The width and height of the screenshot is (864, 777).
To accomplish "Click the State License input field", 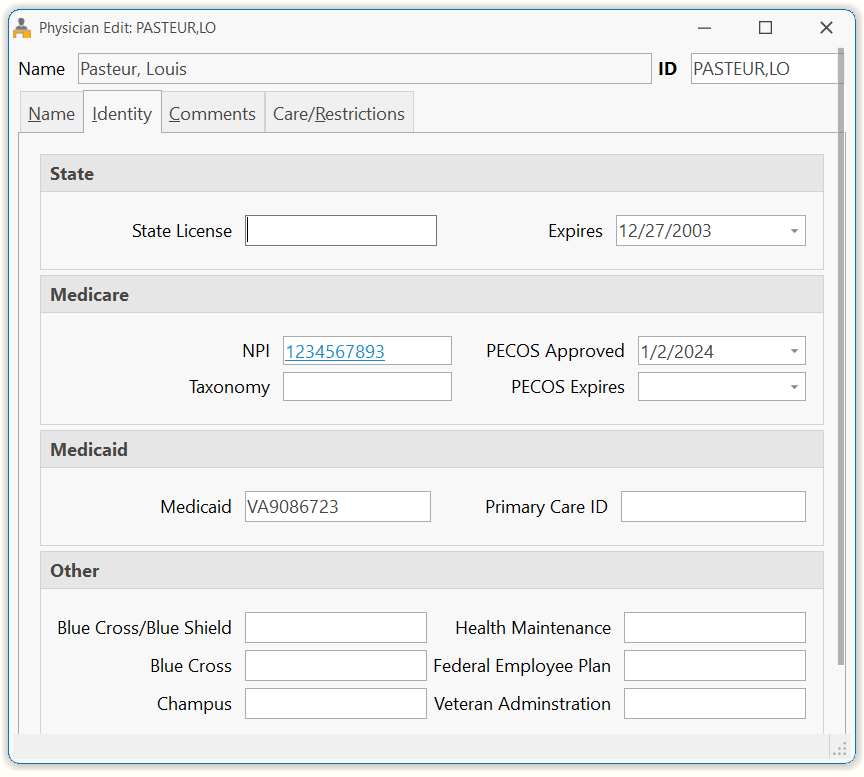I will [x=341, y=231].
